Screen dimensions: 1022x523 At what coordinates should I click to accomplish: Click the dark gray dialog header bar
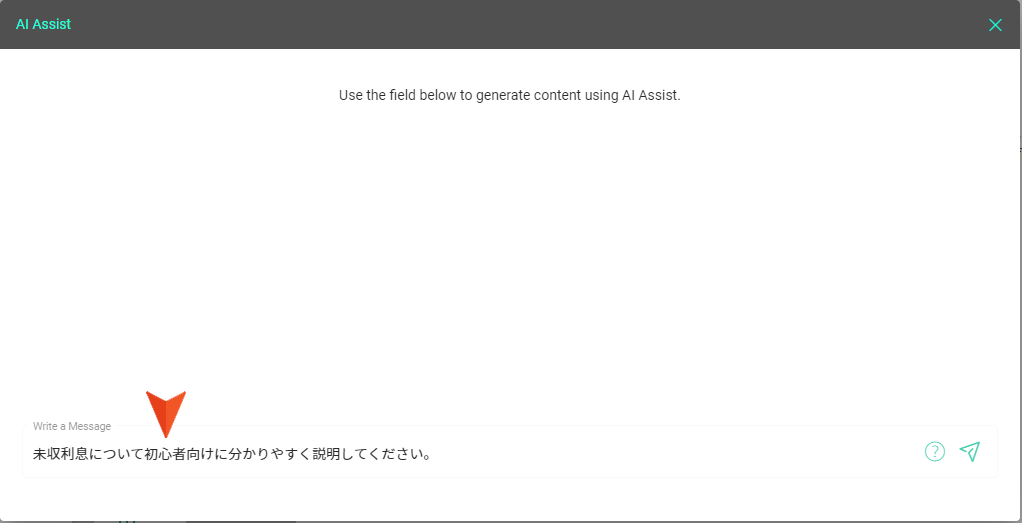point(510,25)
